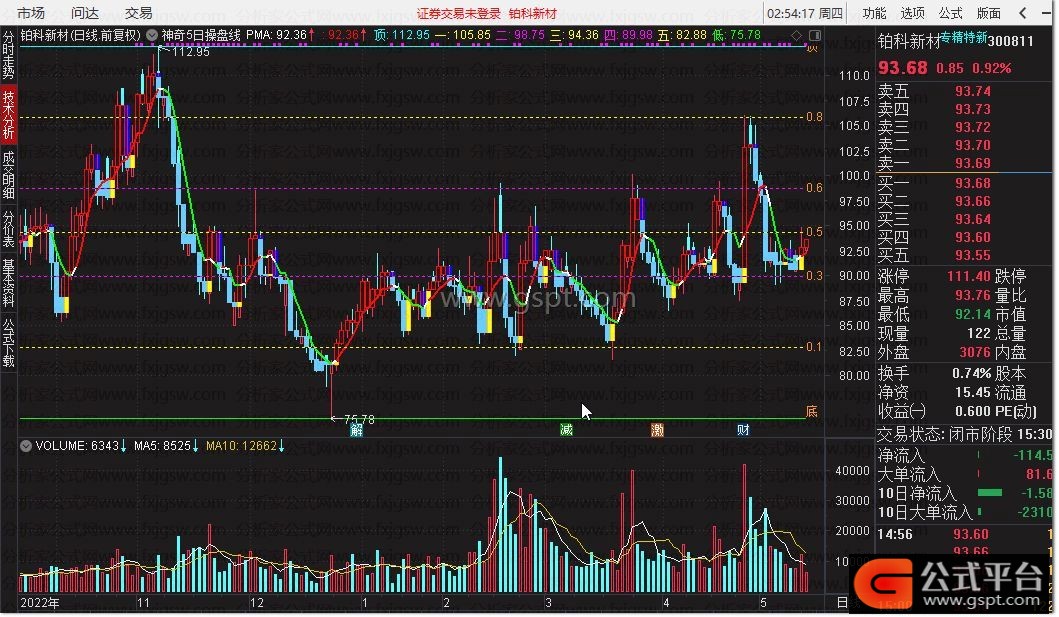Open the 选项 menu
The image size is (1059, 617).
pos(912,13)
